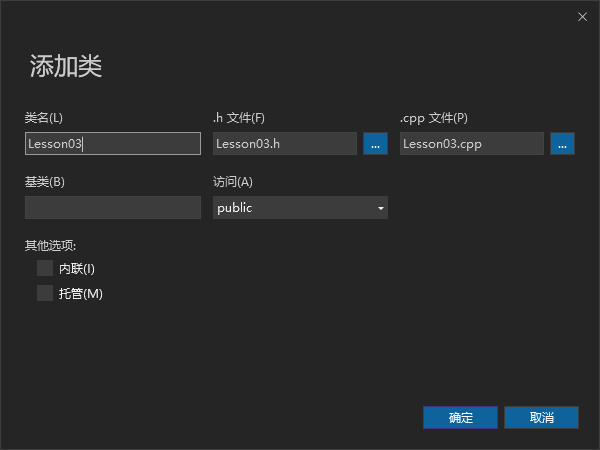Click the .cpp 文件(P) label
Screen dimensions: 600x450
434,118
